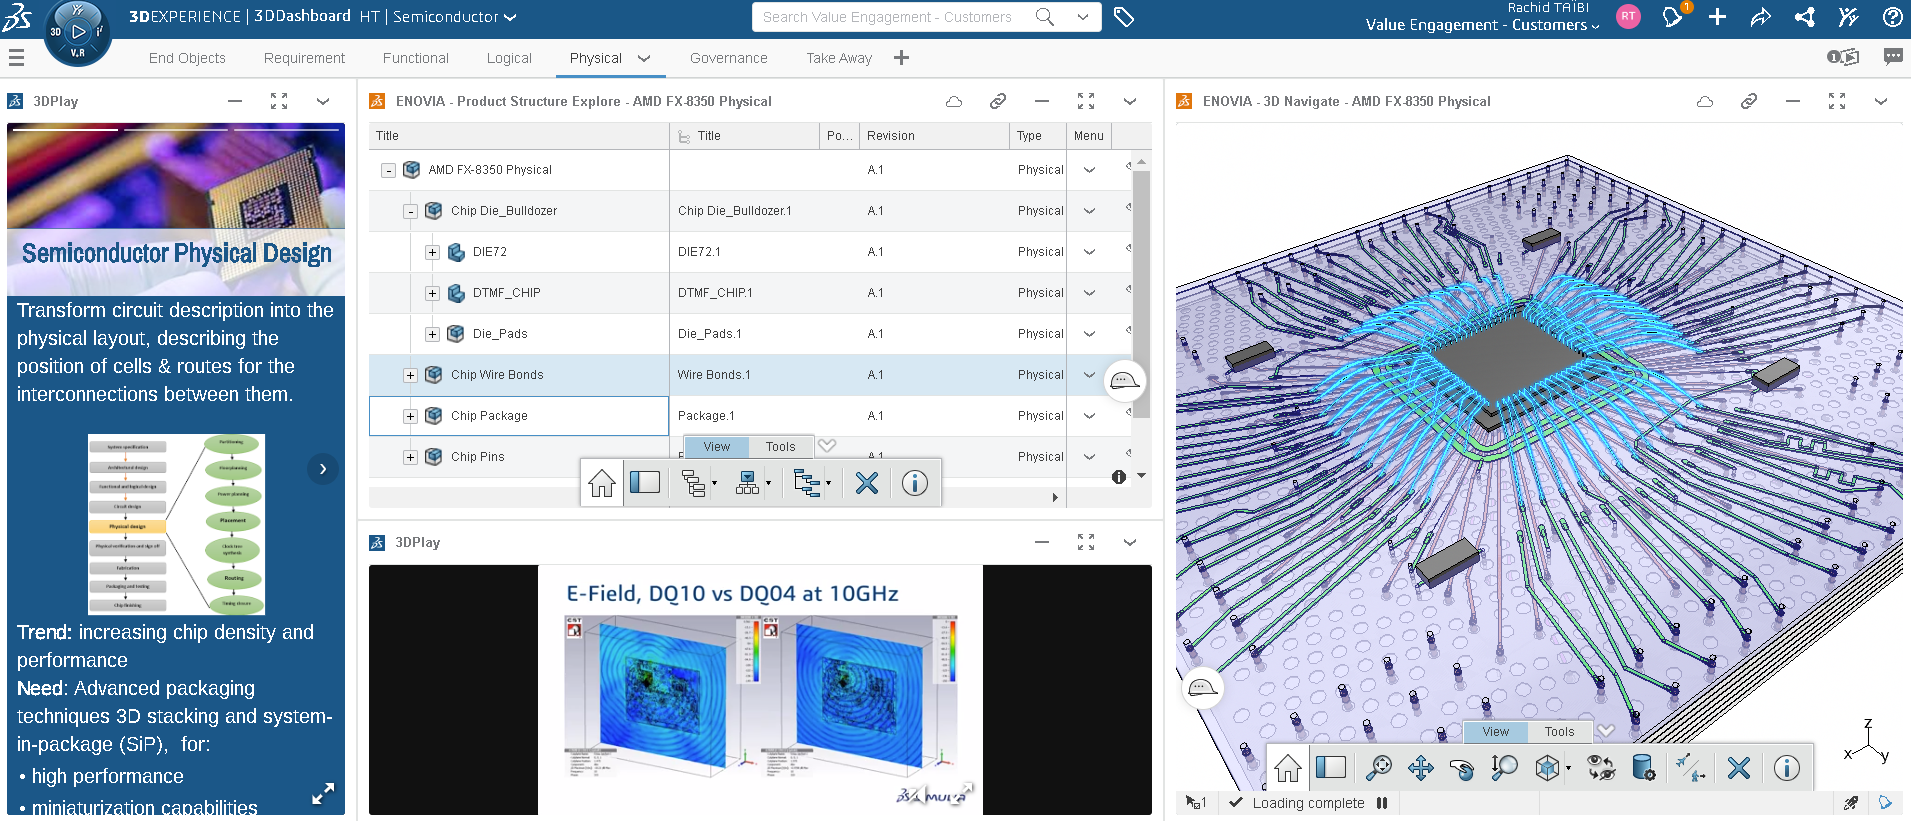Toggle side panel in 3D Navigate toolbar
This screenshot has width=1911, height=821.
click(x=1331, y=767)
